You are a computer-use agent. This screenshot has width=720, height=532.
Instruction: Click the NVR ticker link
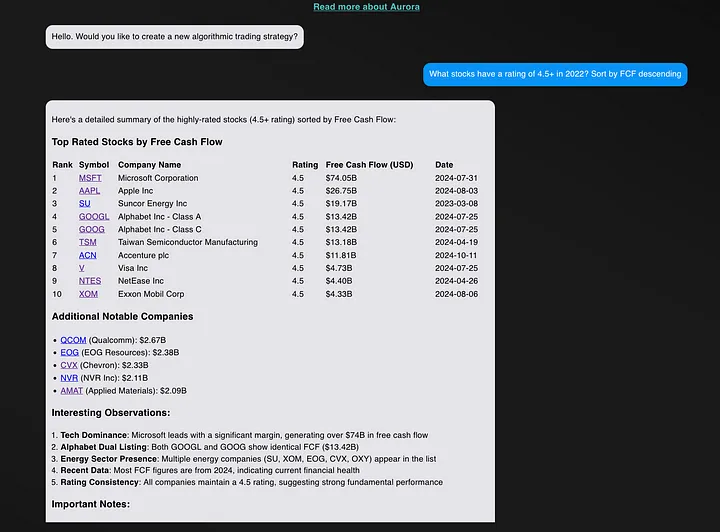[69, 378]
